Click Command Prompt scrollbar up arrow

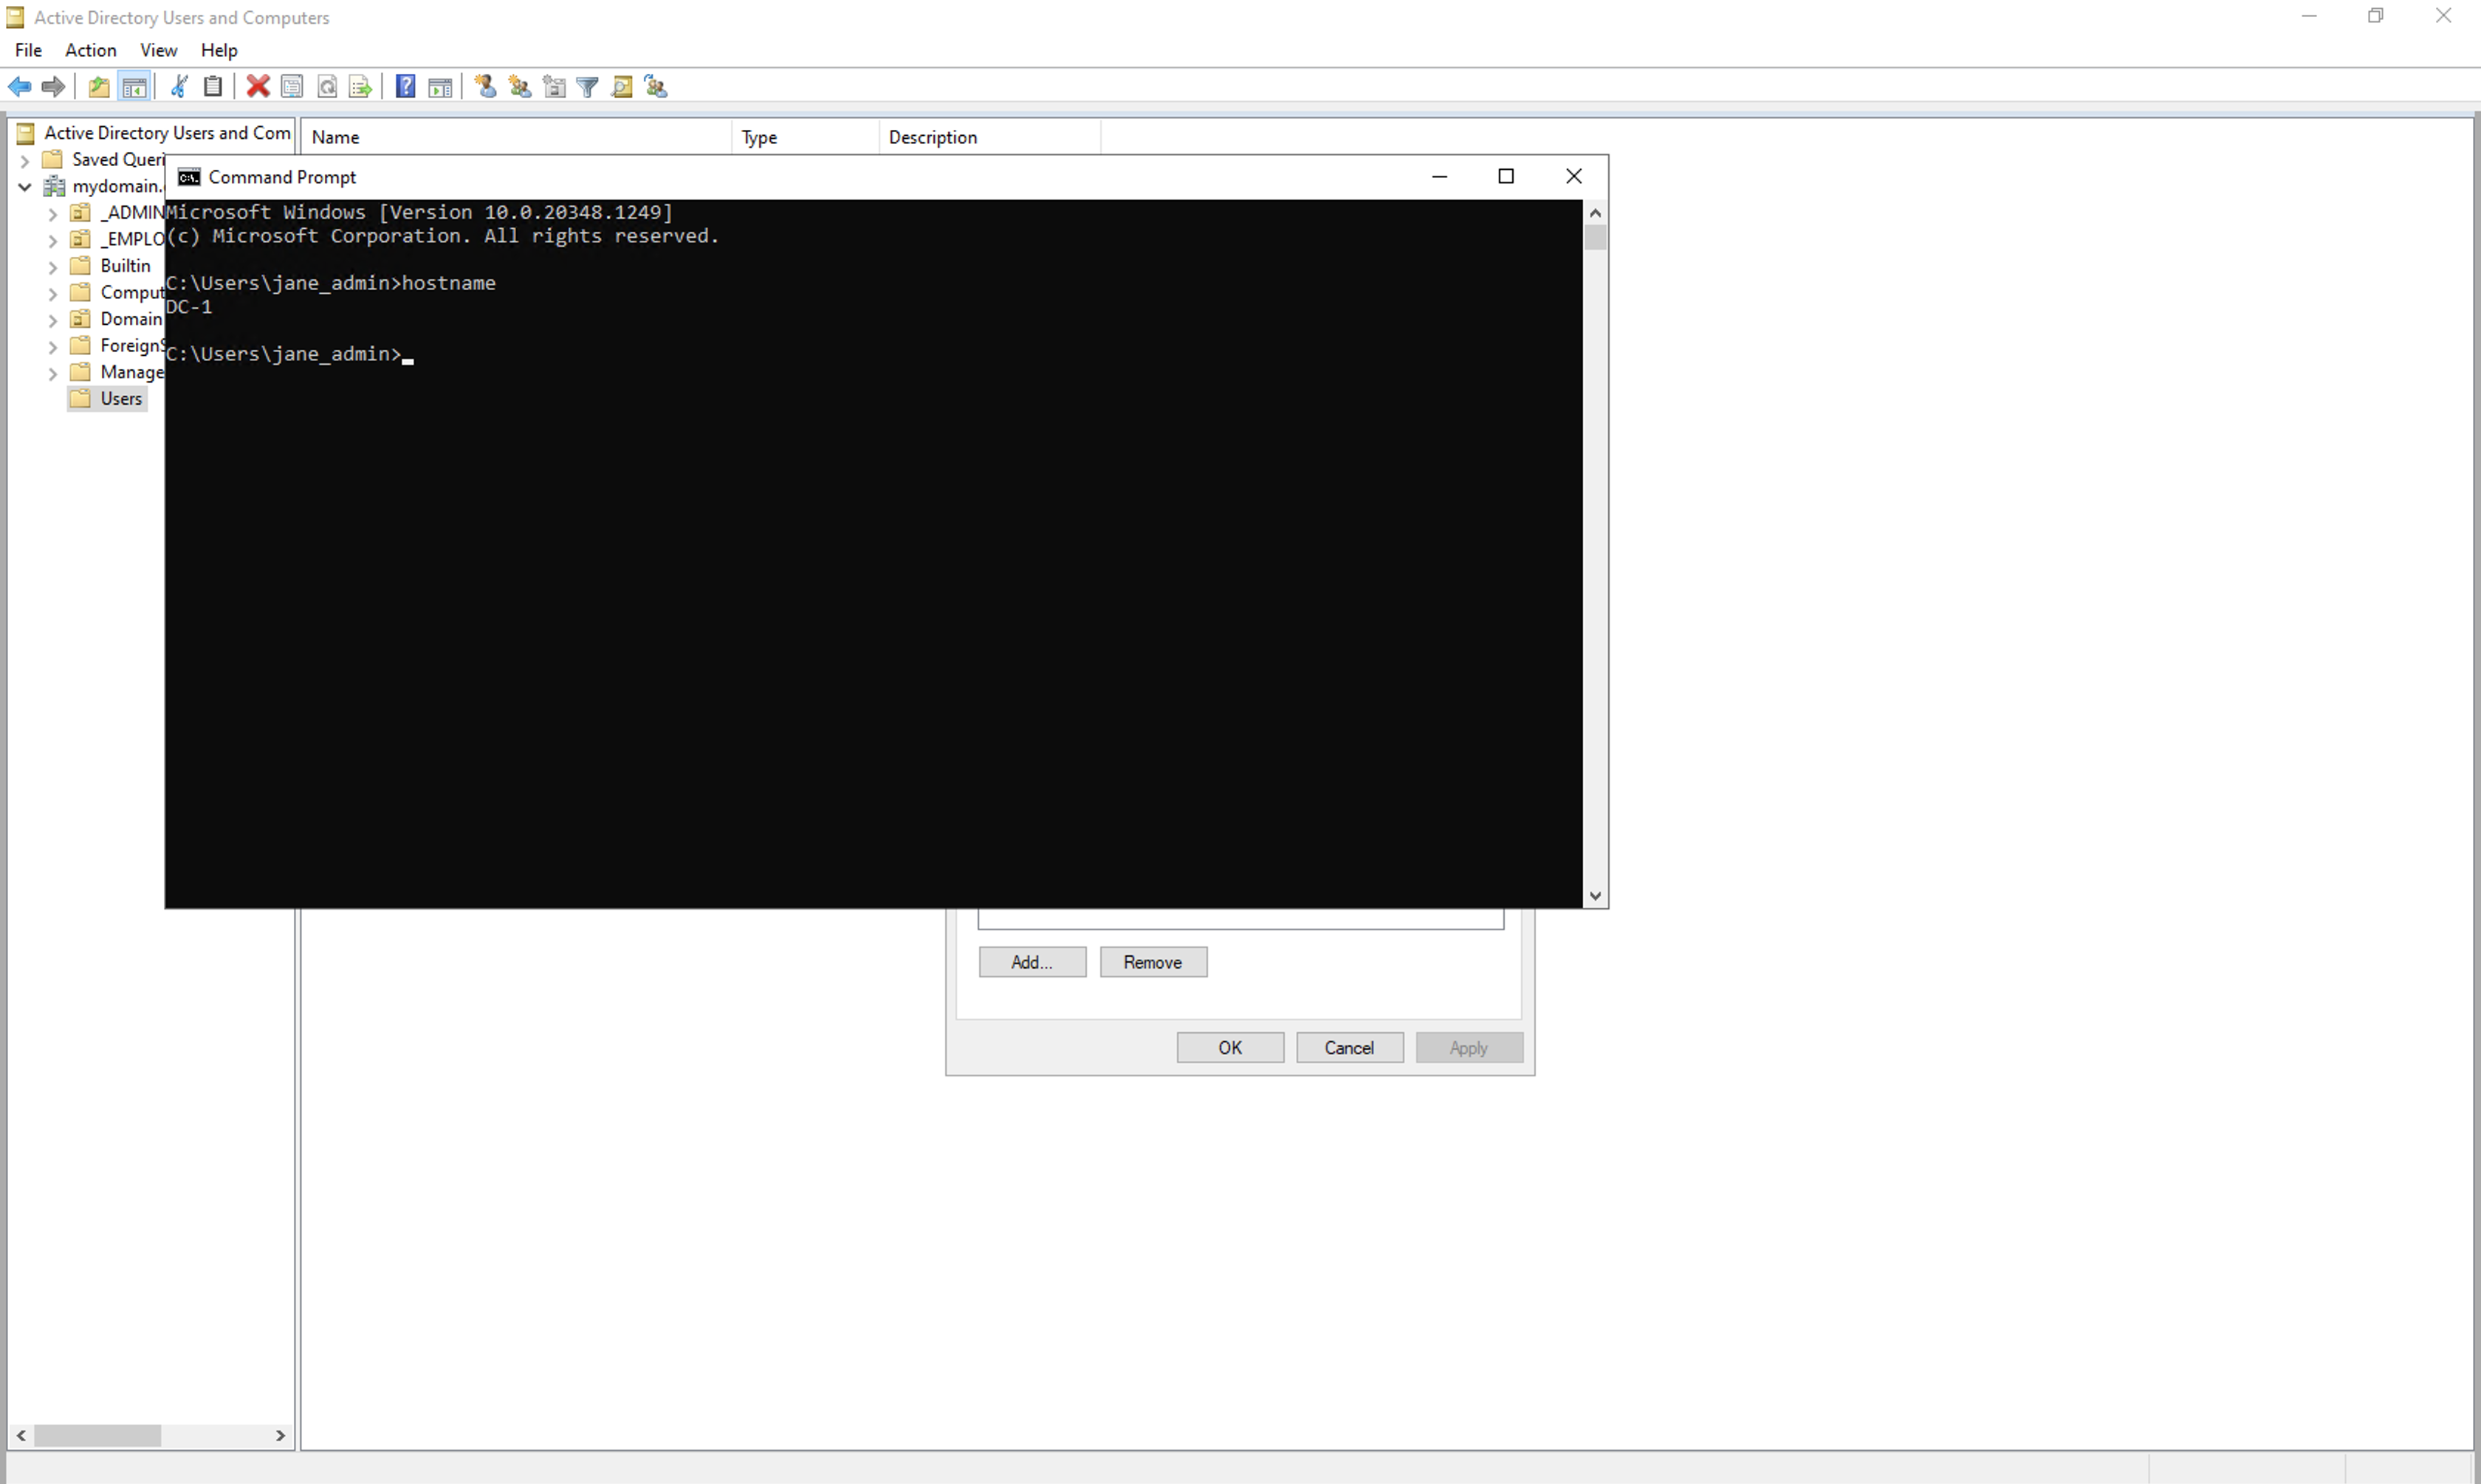[1595, 213]
